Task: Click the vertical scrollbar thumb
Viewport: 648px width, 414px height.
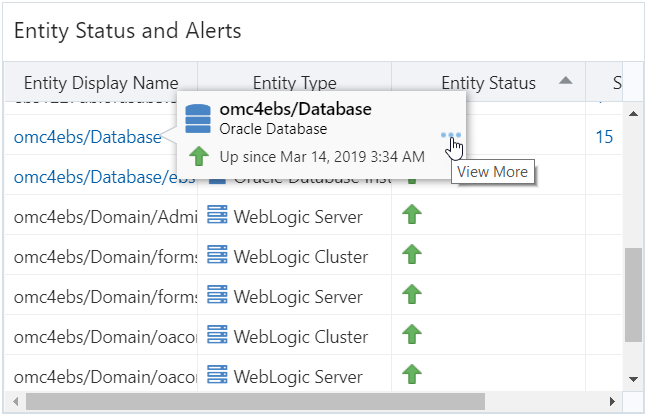Action: [633, 295]
